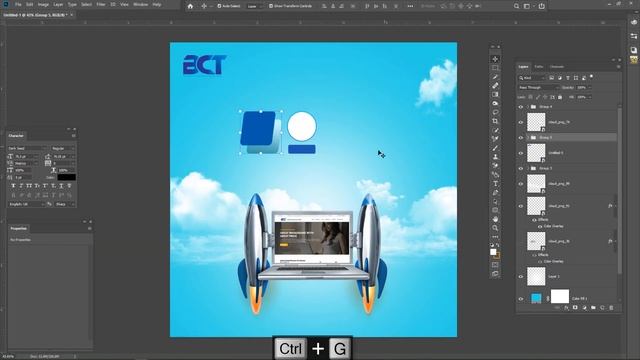This screenshot has width=640, height=360.
Task: Click the Layer 1 thumbnail
Action: click(x=536, y=276)
